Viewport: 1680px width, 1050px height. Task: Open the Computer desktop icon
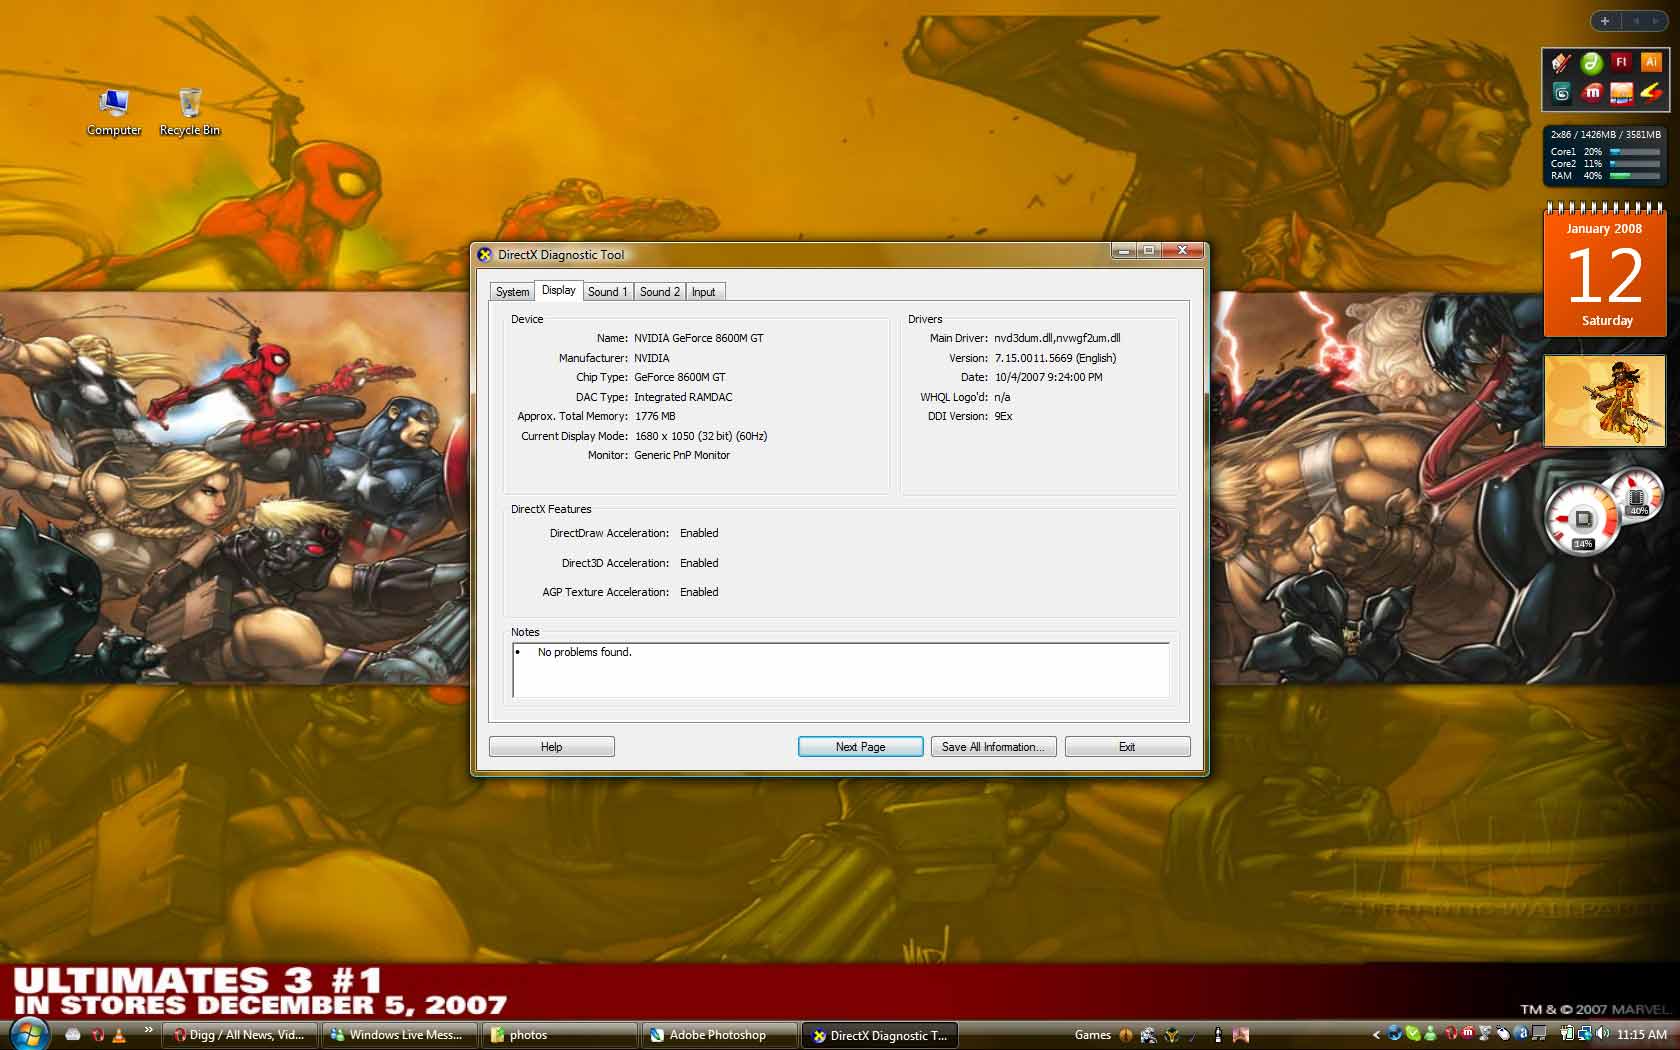click(x=114, y=113)
